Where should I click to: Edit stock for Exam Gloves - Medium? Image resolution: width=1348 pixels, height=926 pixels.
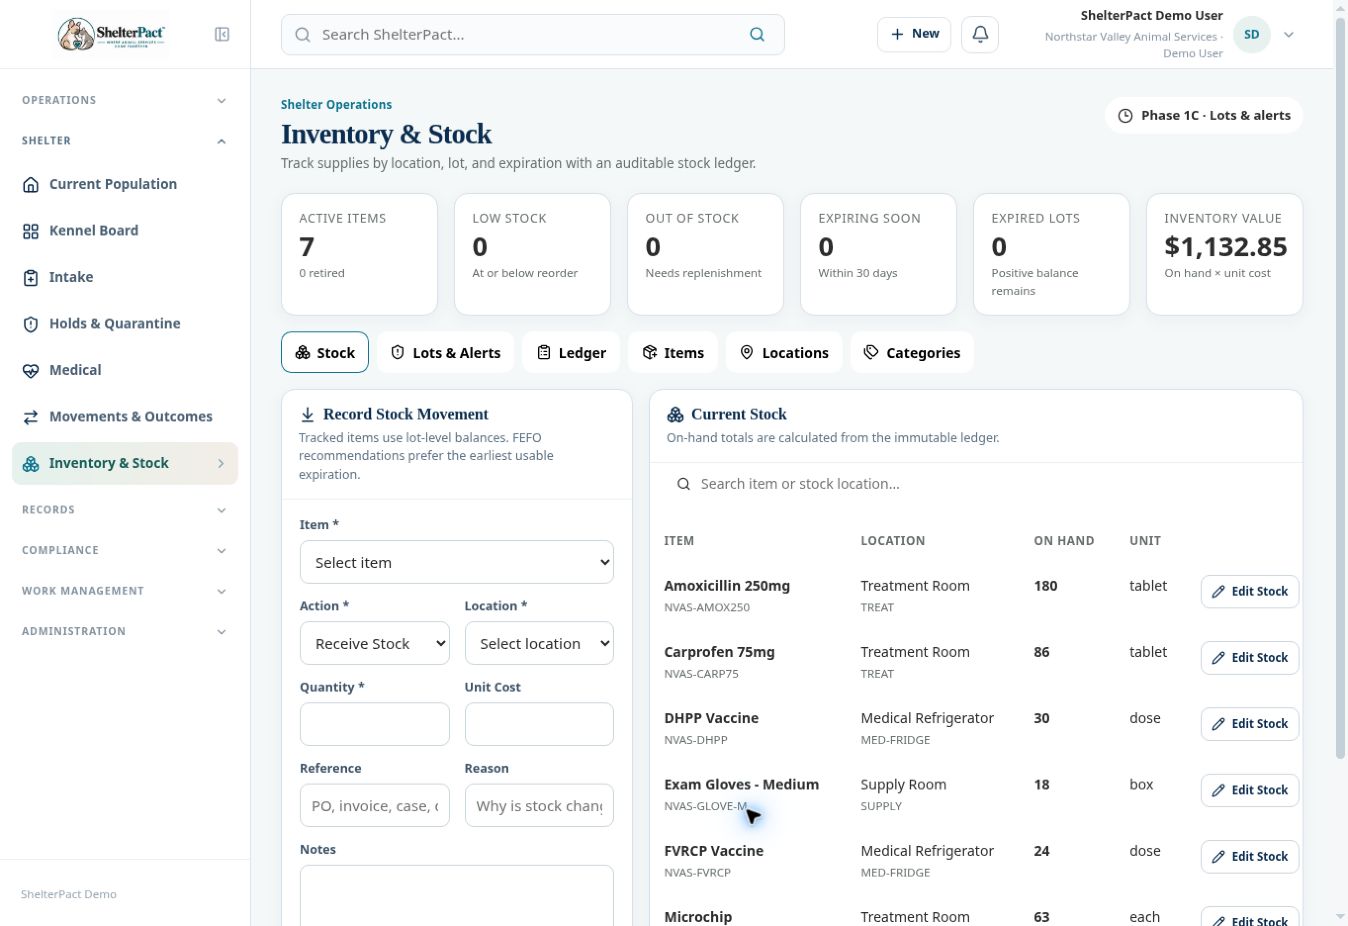coord(1250,790)
